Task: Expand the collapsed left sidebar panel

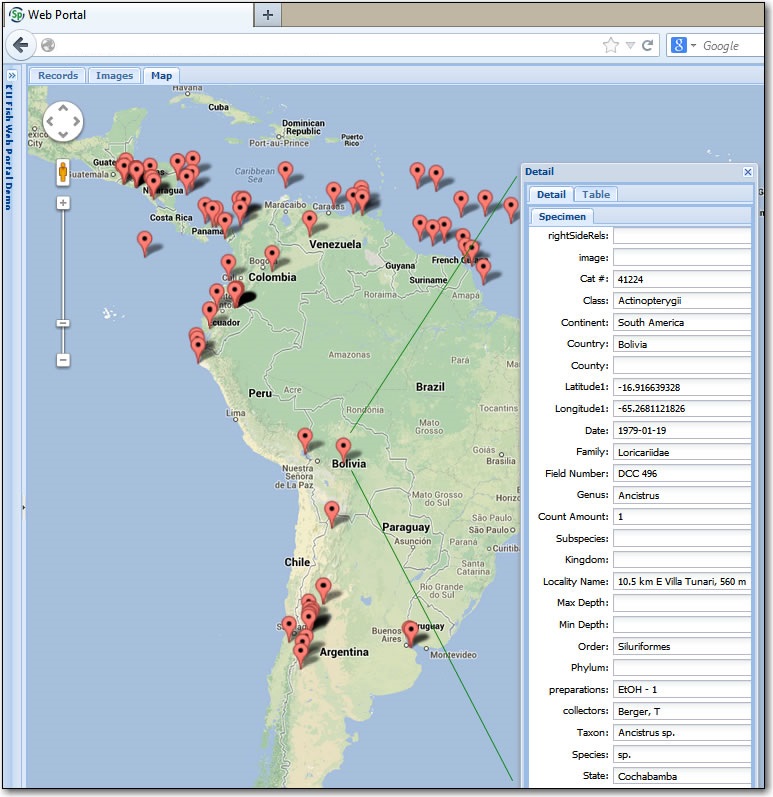Action: tap(11, 75)
